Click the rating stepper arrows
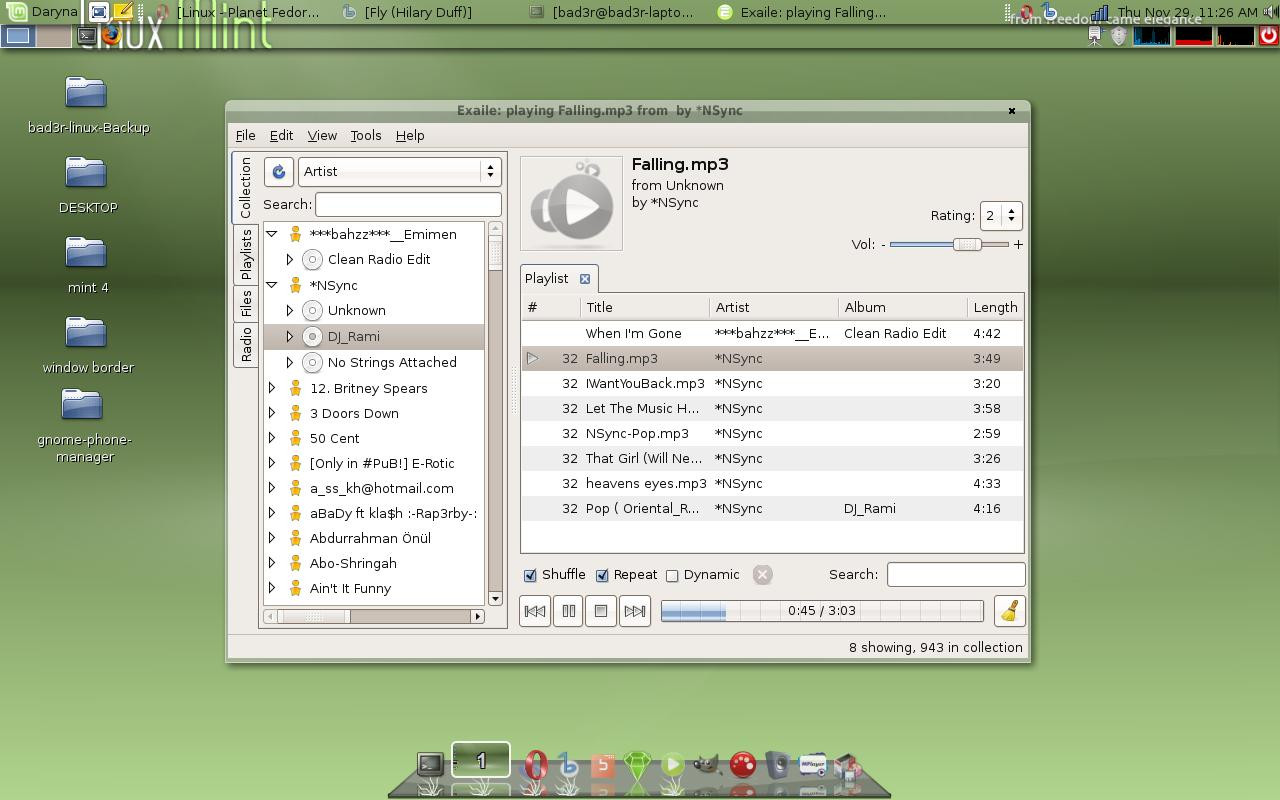This screenshot has width=1280, height=800. pyautogui.click(x=1011, y=215)
